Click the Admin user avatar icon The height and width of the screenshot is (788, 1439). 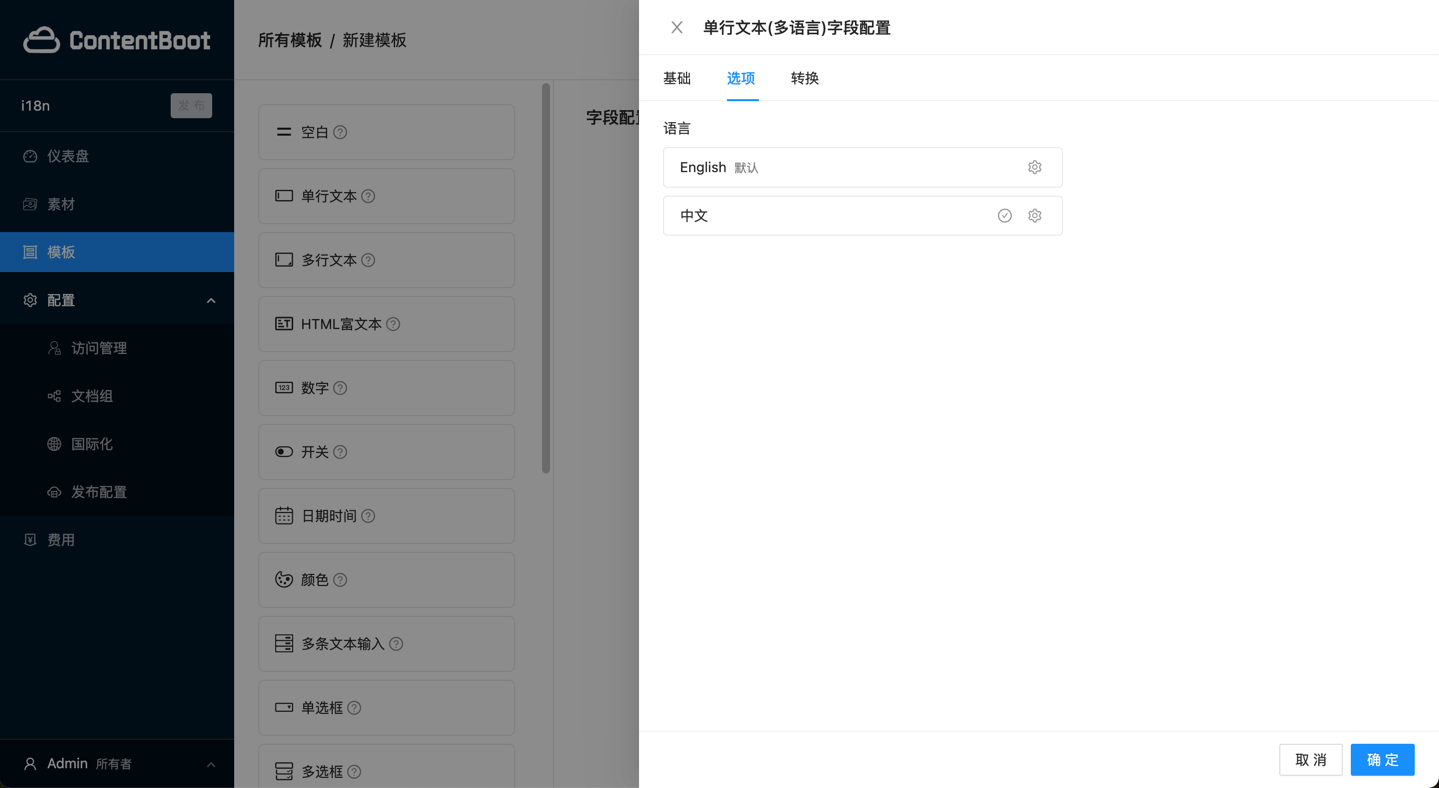(x=30, y=764)
